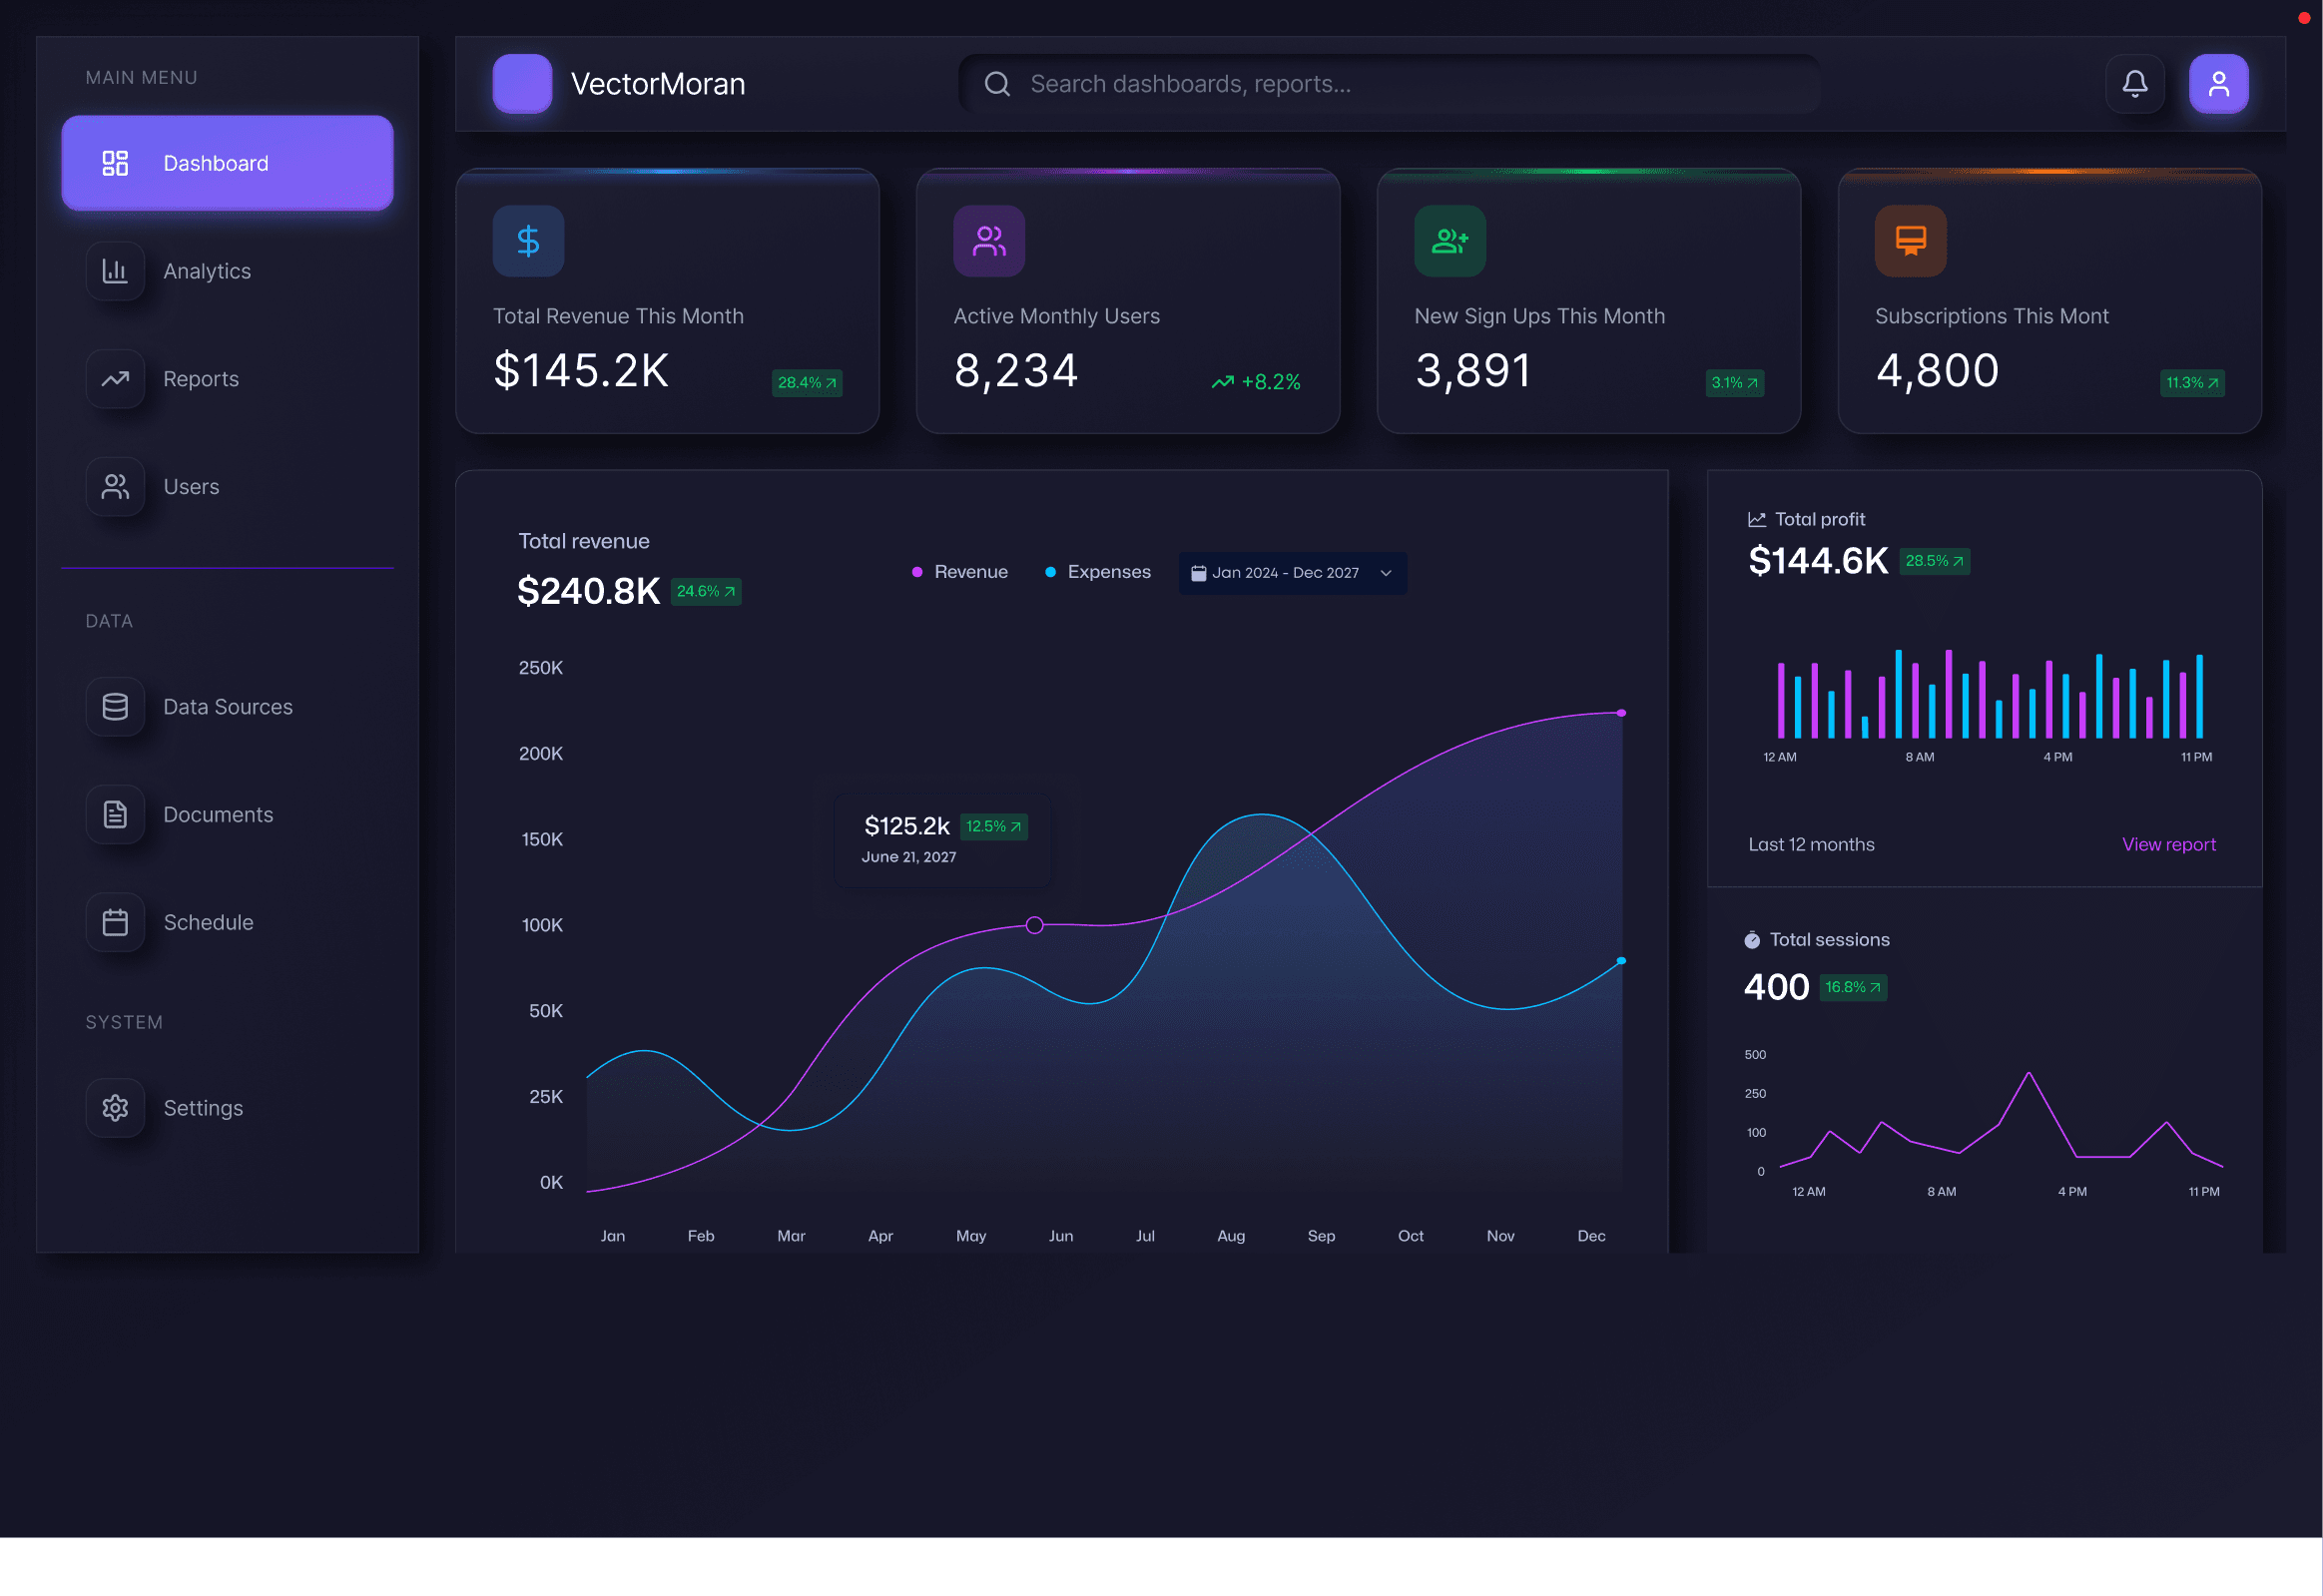Click the Active Monthly Users people icon
Screen dimensions: 2323x1596
988,241
